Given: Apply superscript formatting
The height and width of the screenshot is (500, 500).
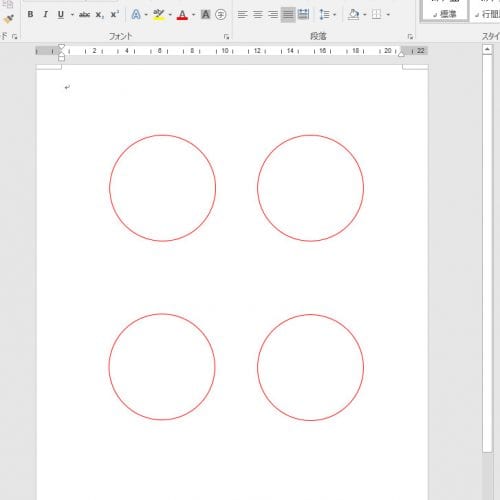Looking at the screenshot, I should click(x=115, y=14).
